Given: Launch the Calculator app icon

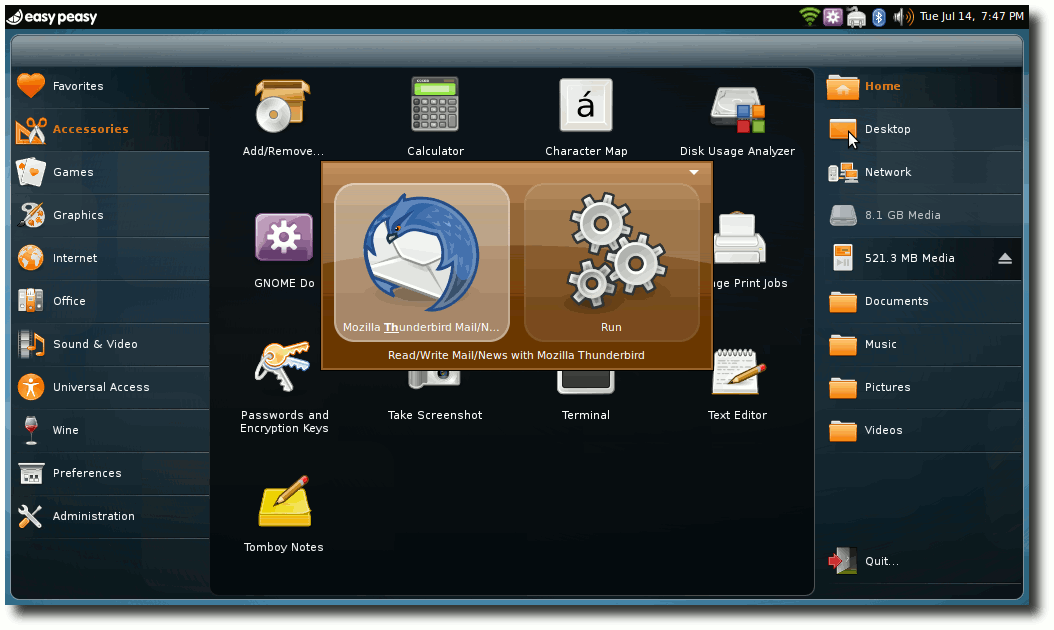Looking at the screenshot, I should (x=435, y=104).
